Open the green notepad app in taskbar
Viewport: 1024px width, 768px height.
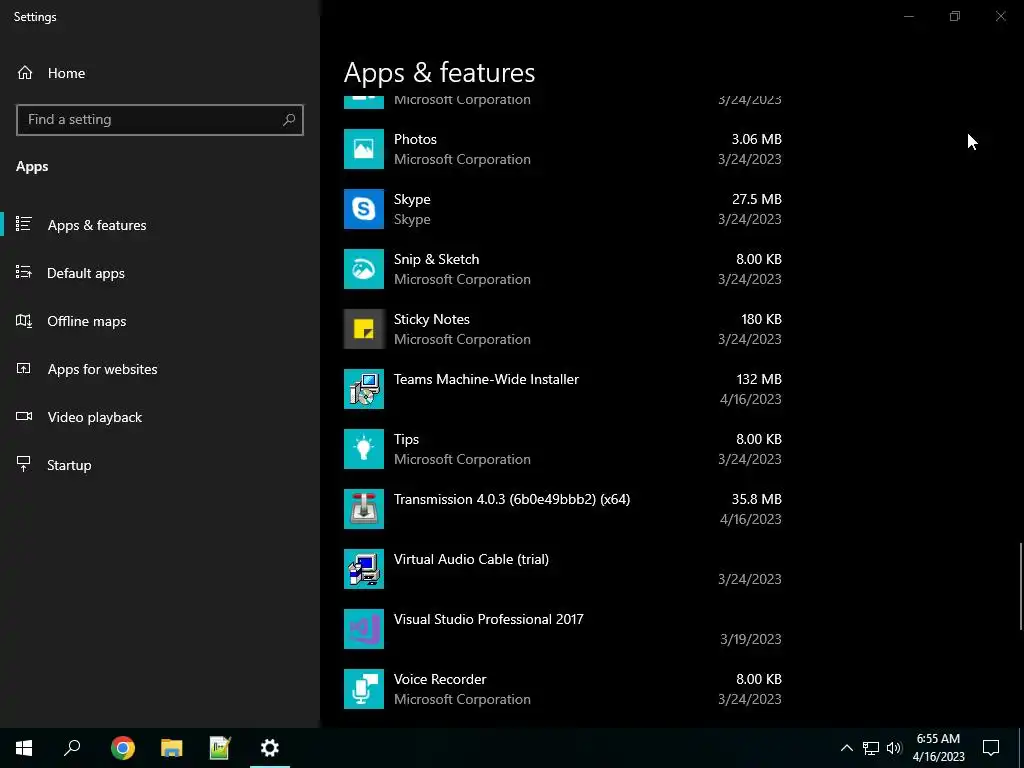click(x=220, y=748)
